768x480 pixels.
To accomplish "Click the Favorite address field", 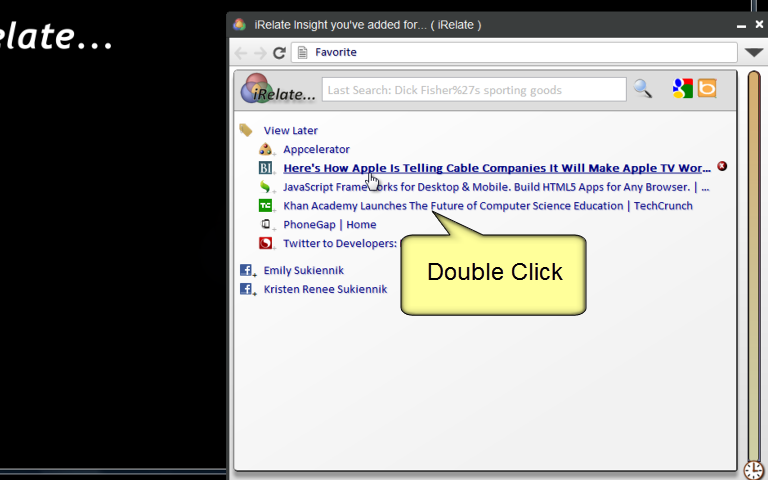I will coord(514,52).
